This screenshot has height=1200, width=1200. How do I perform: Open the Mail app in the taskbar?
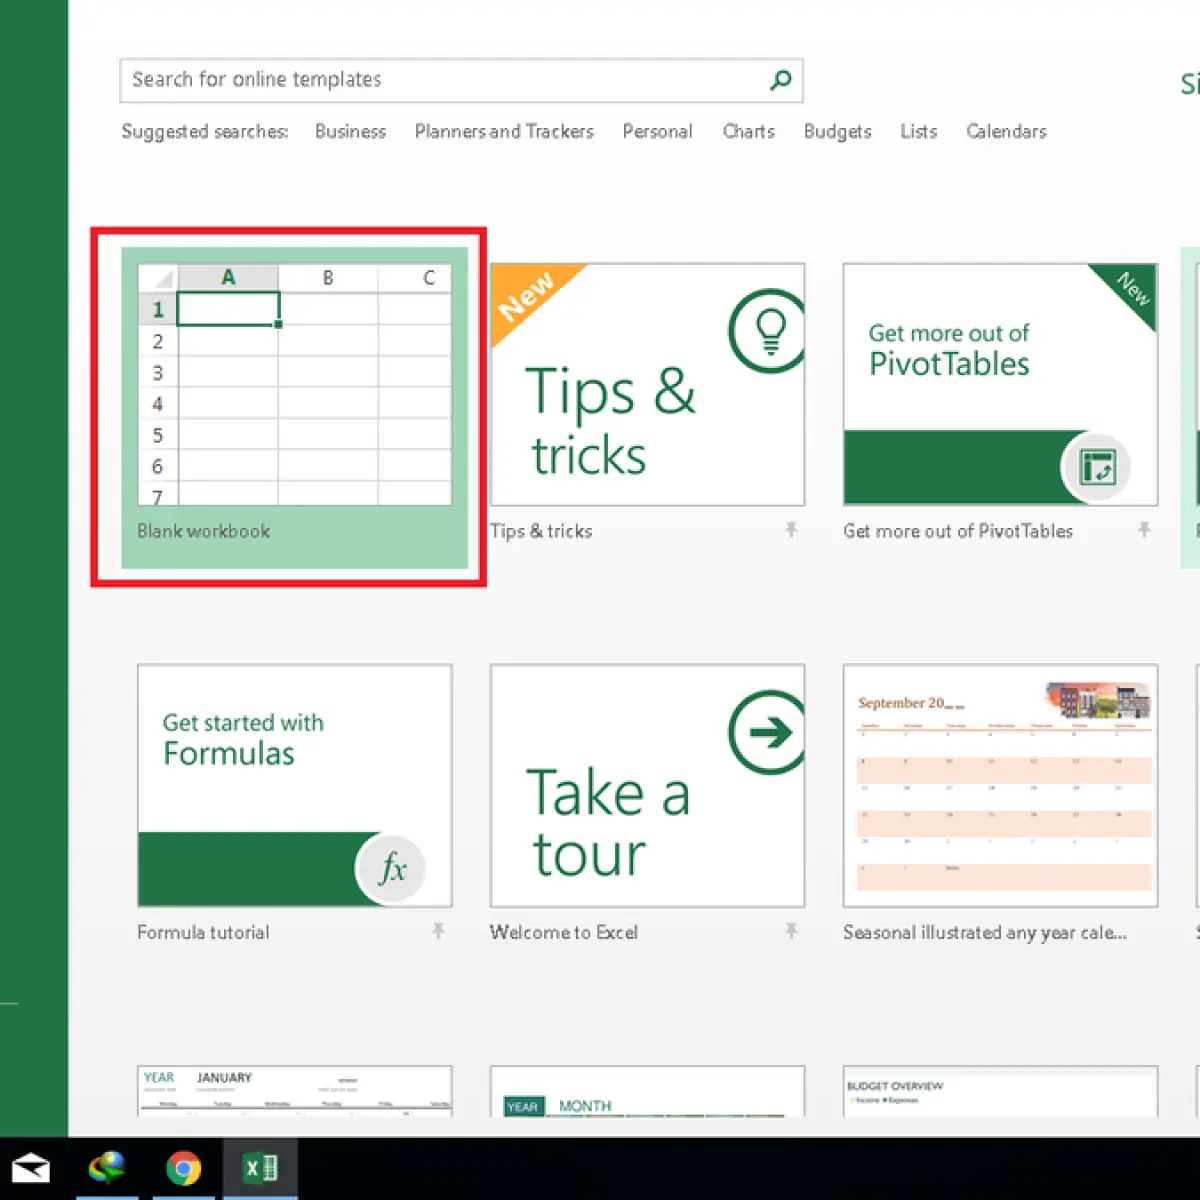coord(31,1168)
